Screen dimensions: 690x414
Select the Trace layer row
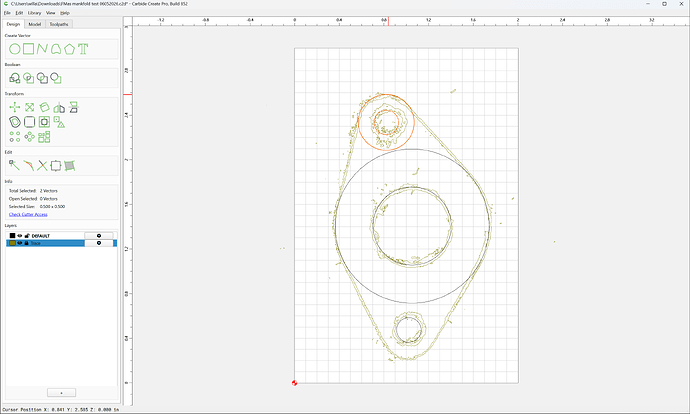coord(62,243)
